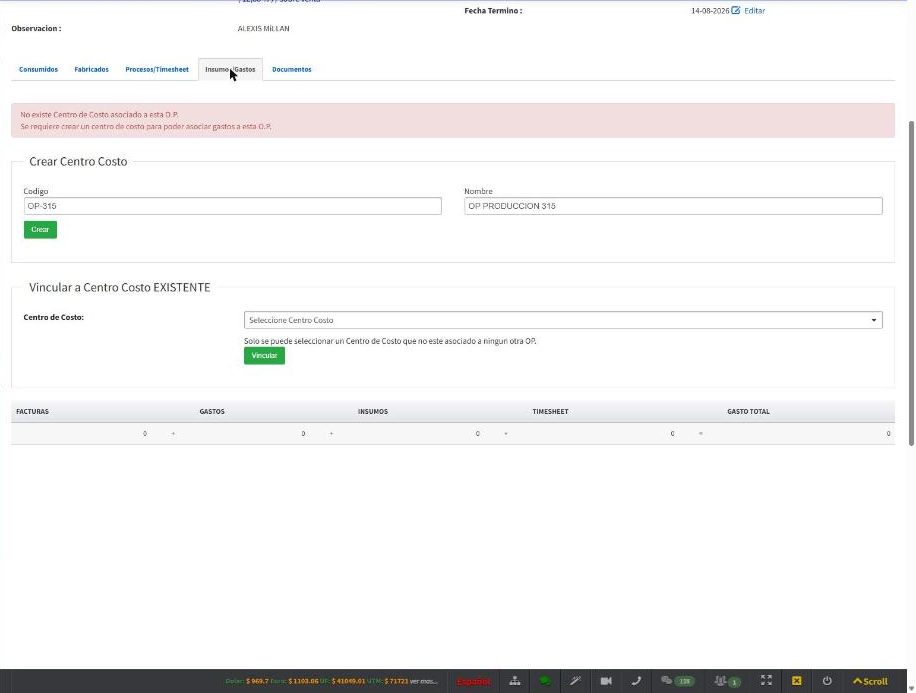Image resolution: width=916 pixels, height=693 pixels.
Task: Click the Codigo field containing OP-315
Action: click(233, 206)
